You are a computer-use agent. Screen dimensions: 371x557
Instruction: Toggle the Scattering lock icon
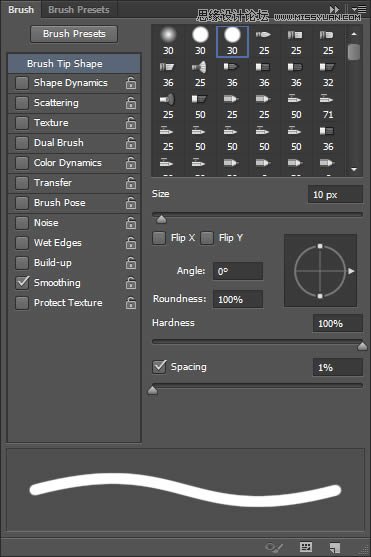131,103
